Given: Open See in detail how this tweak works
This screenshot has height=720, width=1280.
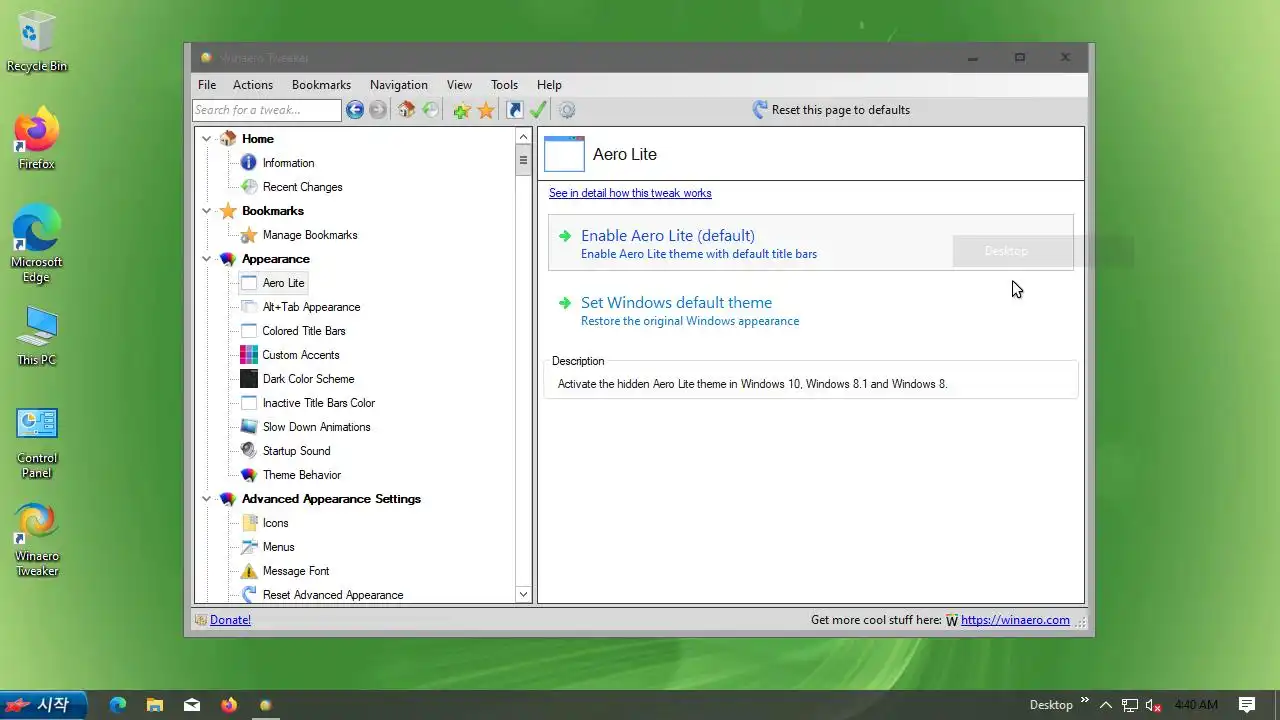Looking at the screenshot, I should [x=630, y=193].
